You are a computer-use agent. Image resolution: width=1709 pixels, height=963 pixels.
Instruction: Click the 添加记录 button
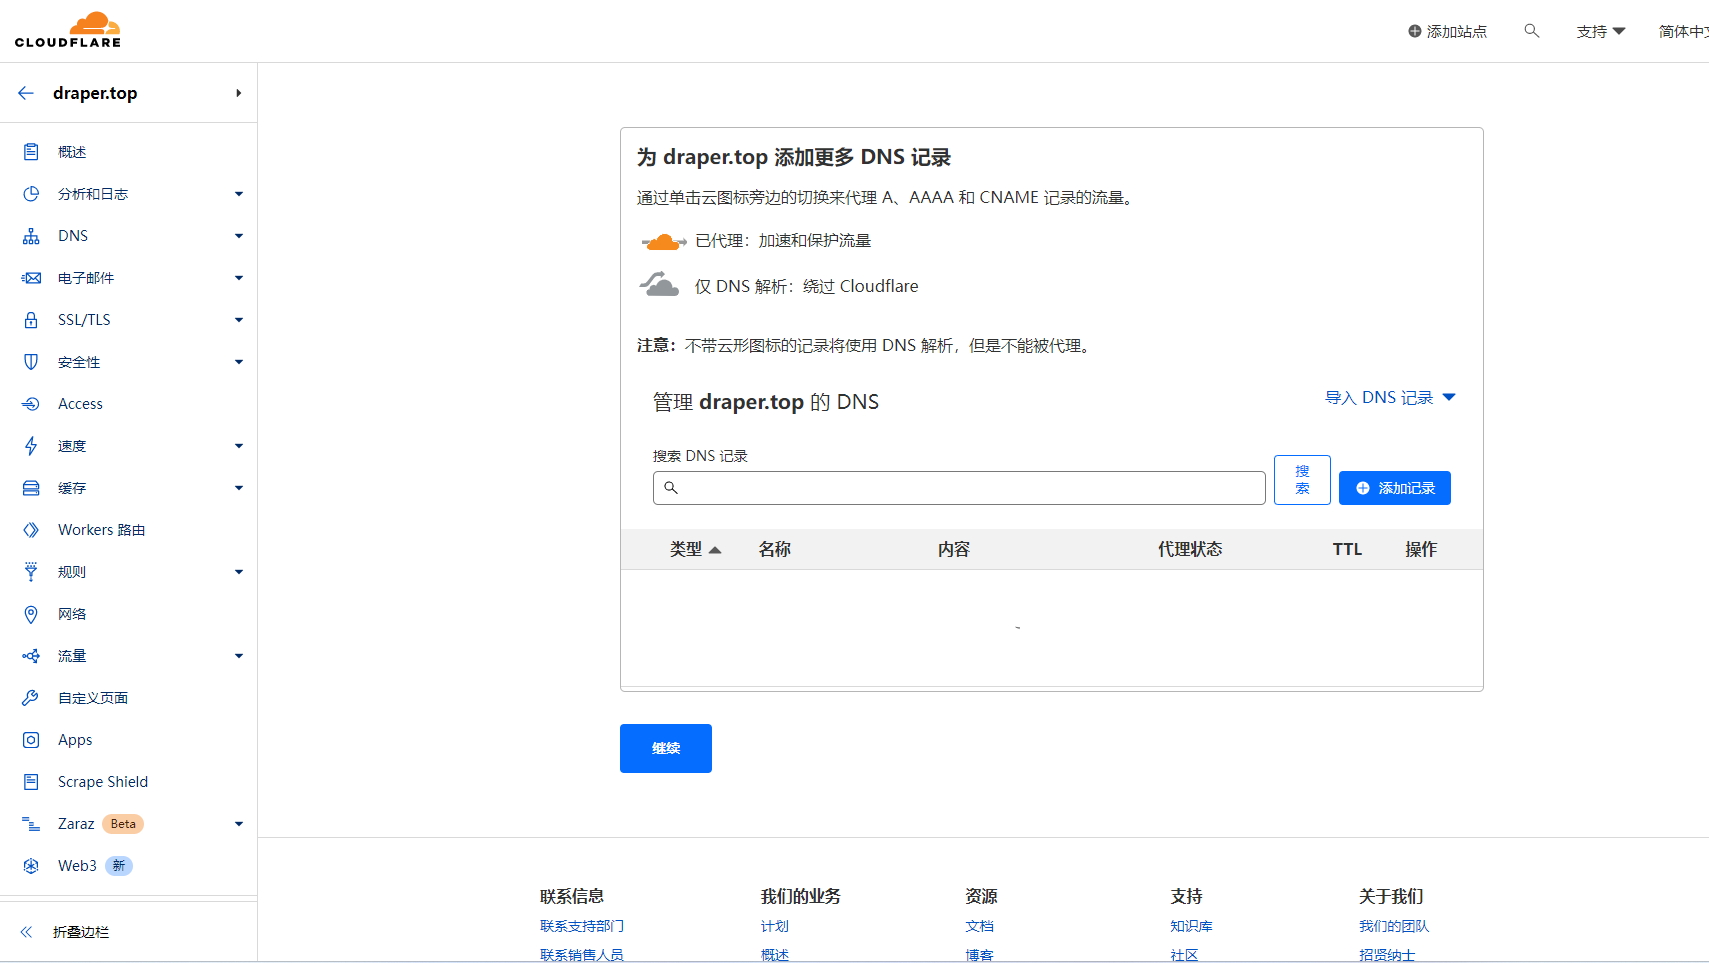pyautogui.click(x=1394, y=488)
